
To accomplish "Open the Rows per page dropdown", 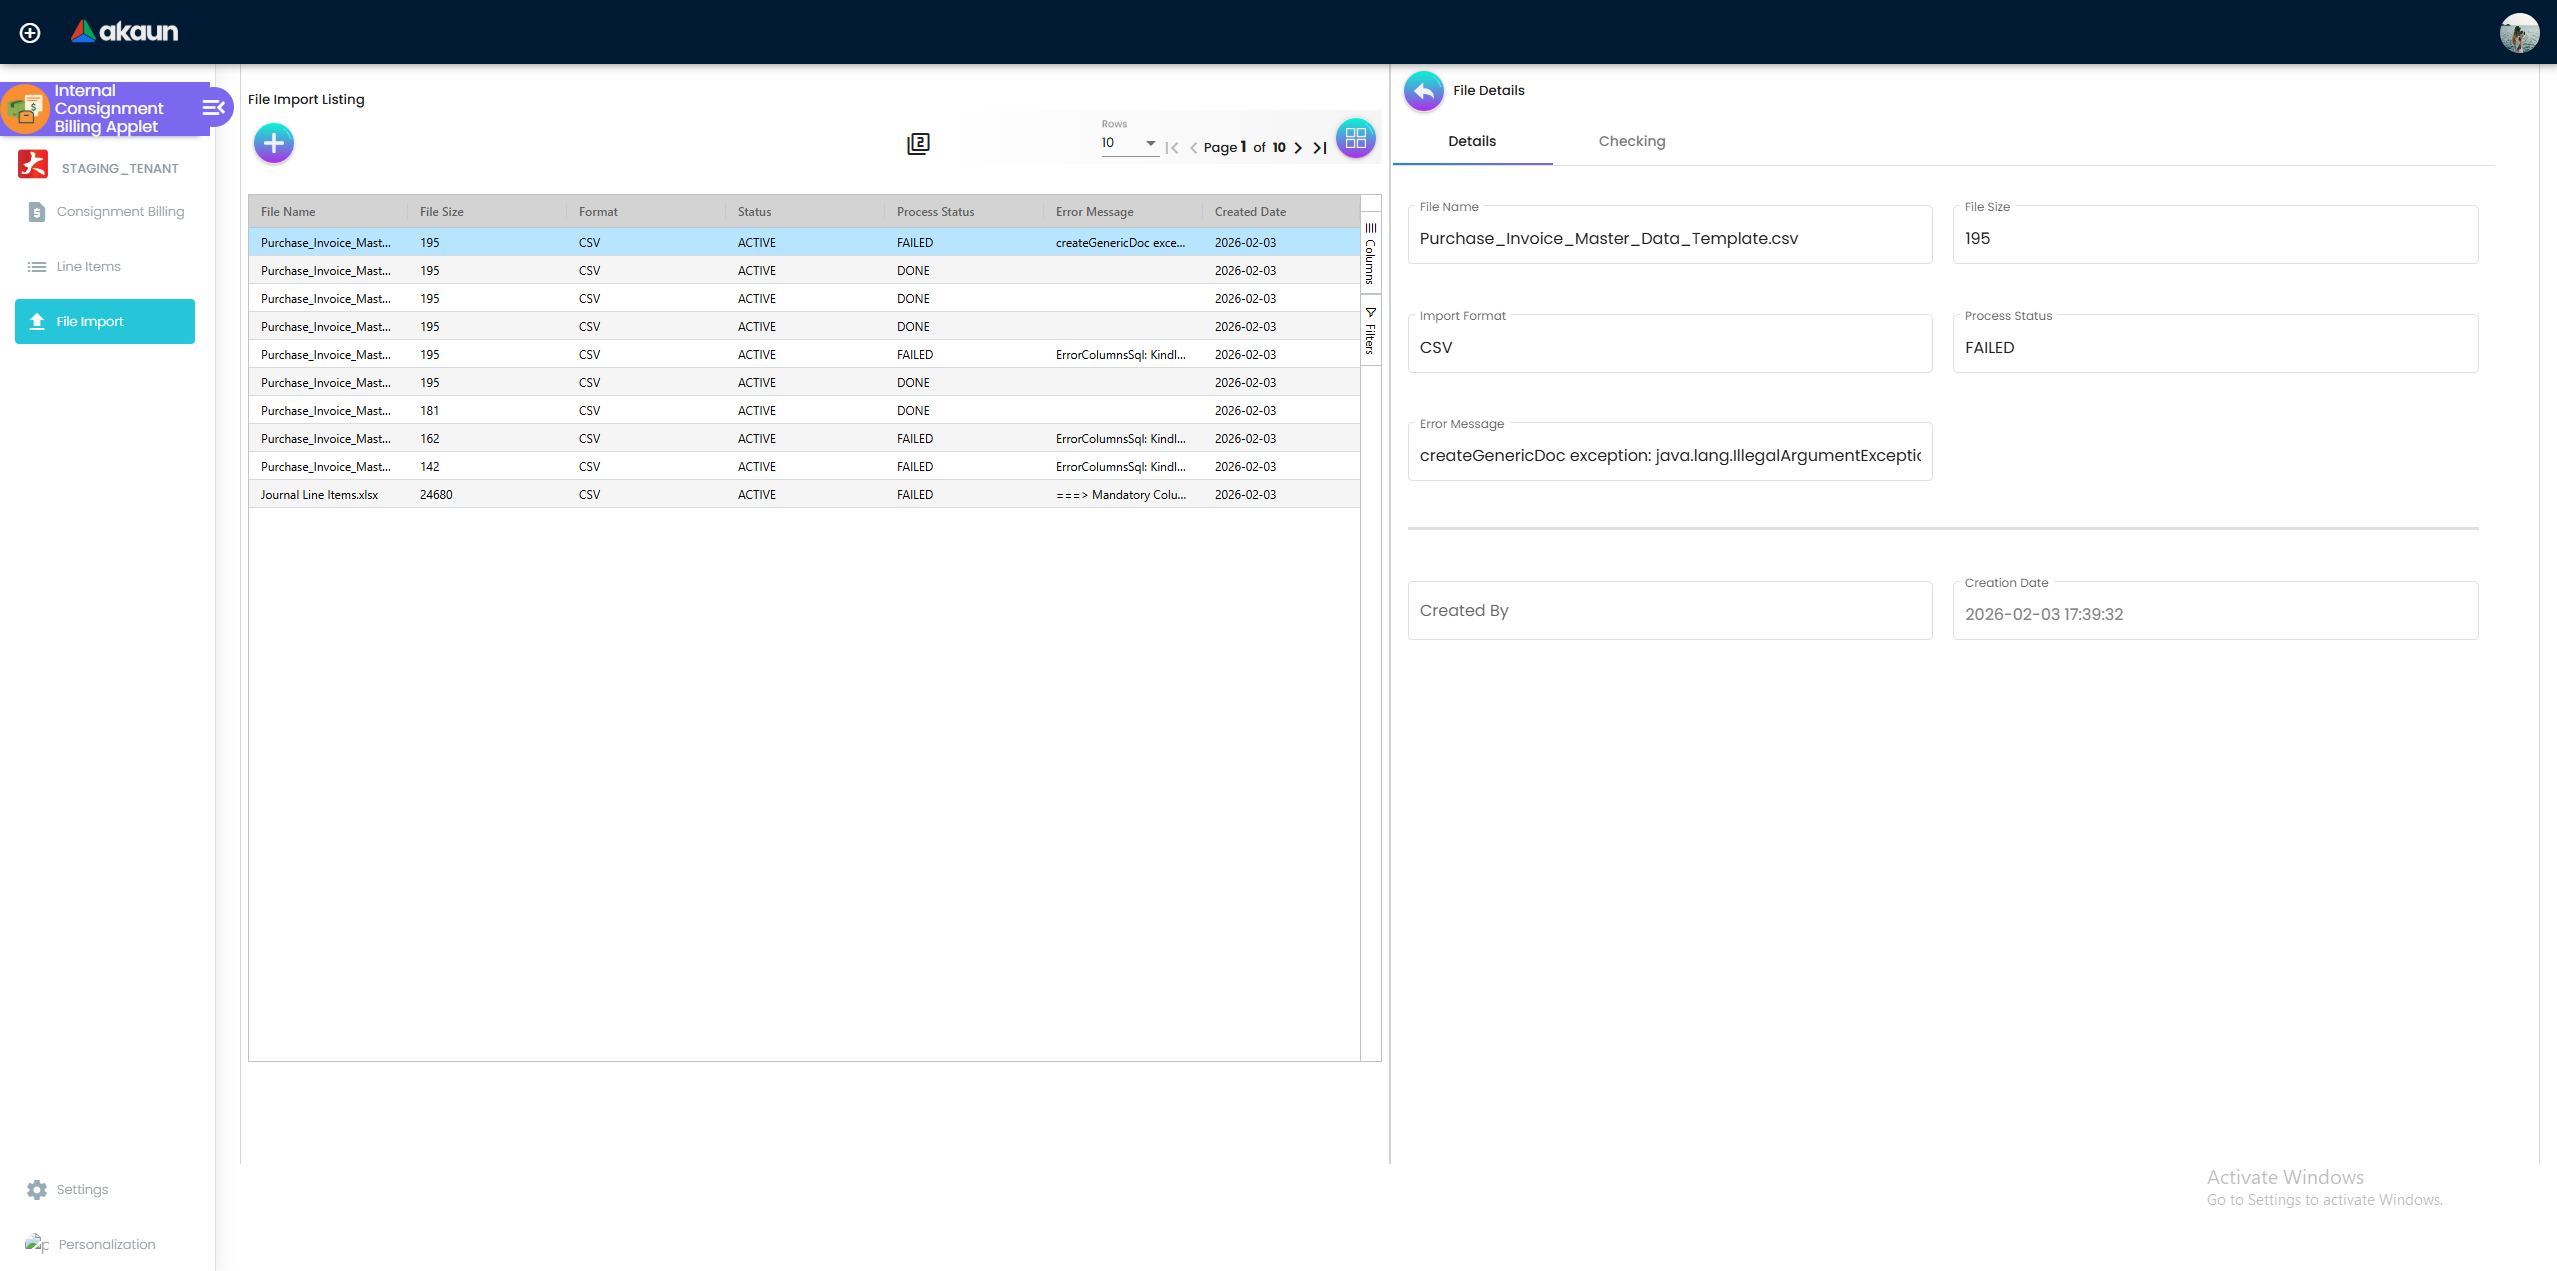I will [1129, 143].
